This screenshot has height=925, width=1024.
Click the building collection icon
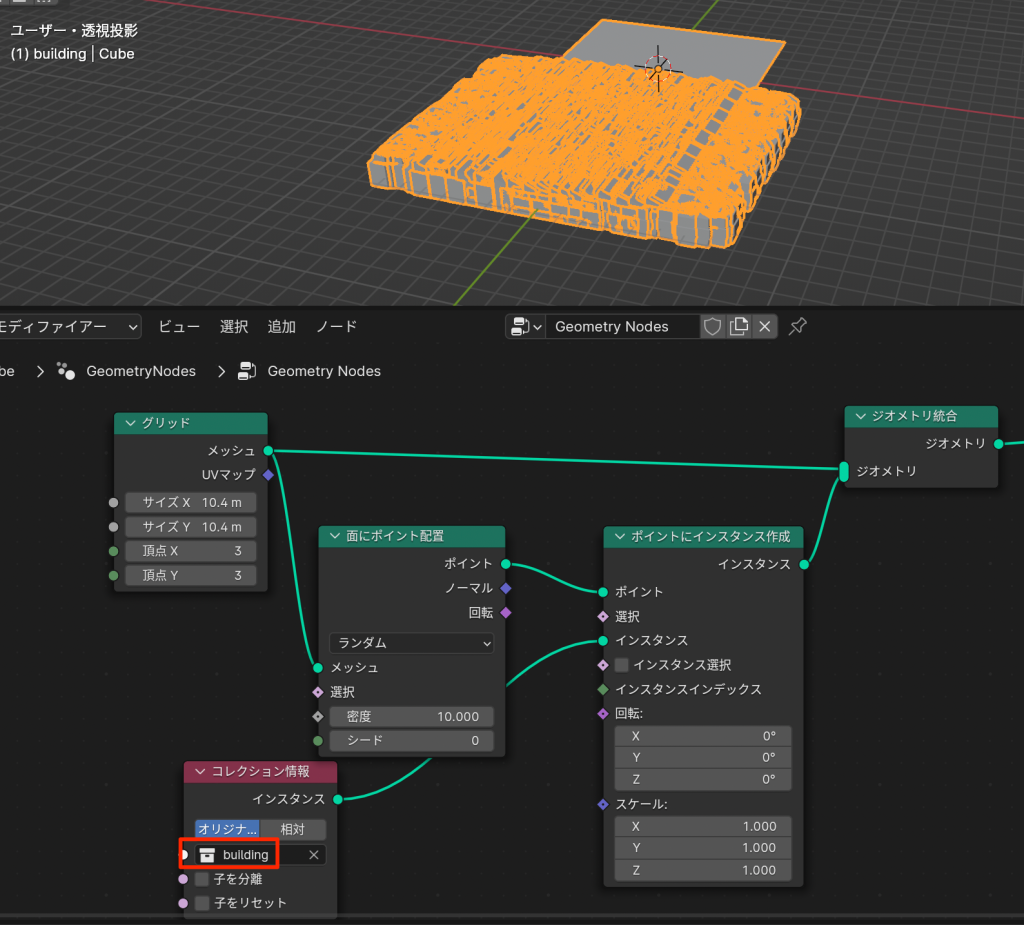coord(207,855)
